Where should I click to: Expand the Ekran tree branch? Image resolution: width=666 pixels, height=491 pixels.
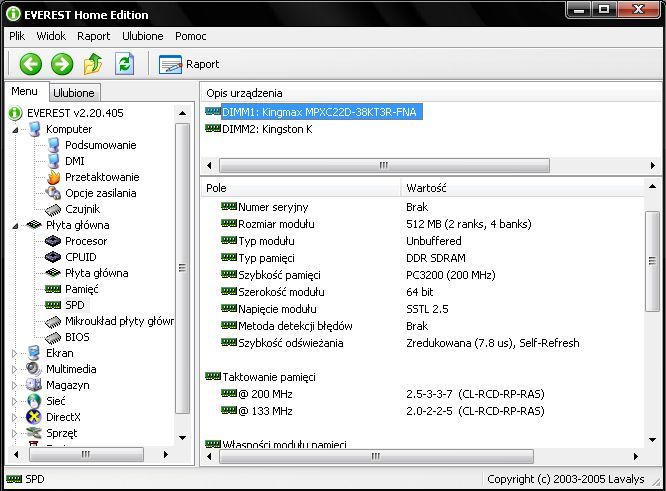pos(14,353)
